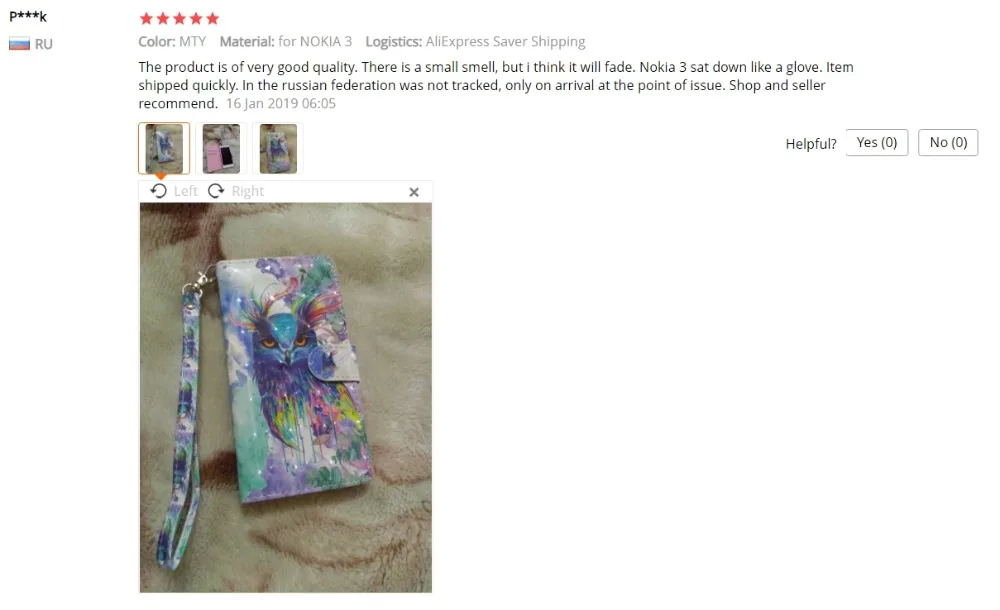Click the Left rotate label

click(186, 191)
